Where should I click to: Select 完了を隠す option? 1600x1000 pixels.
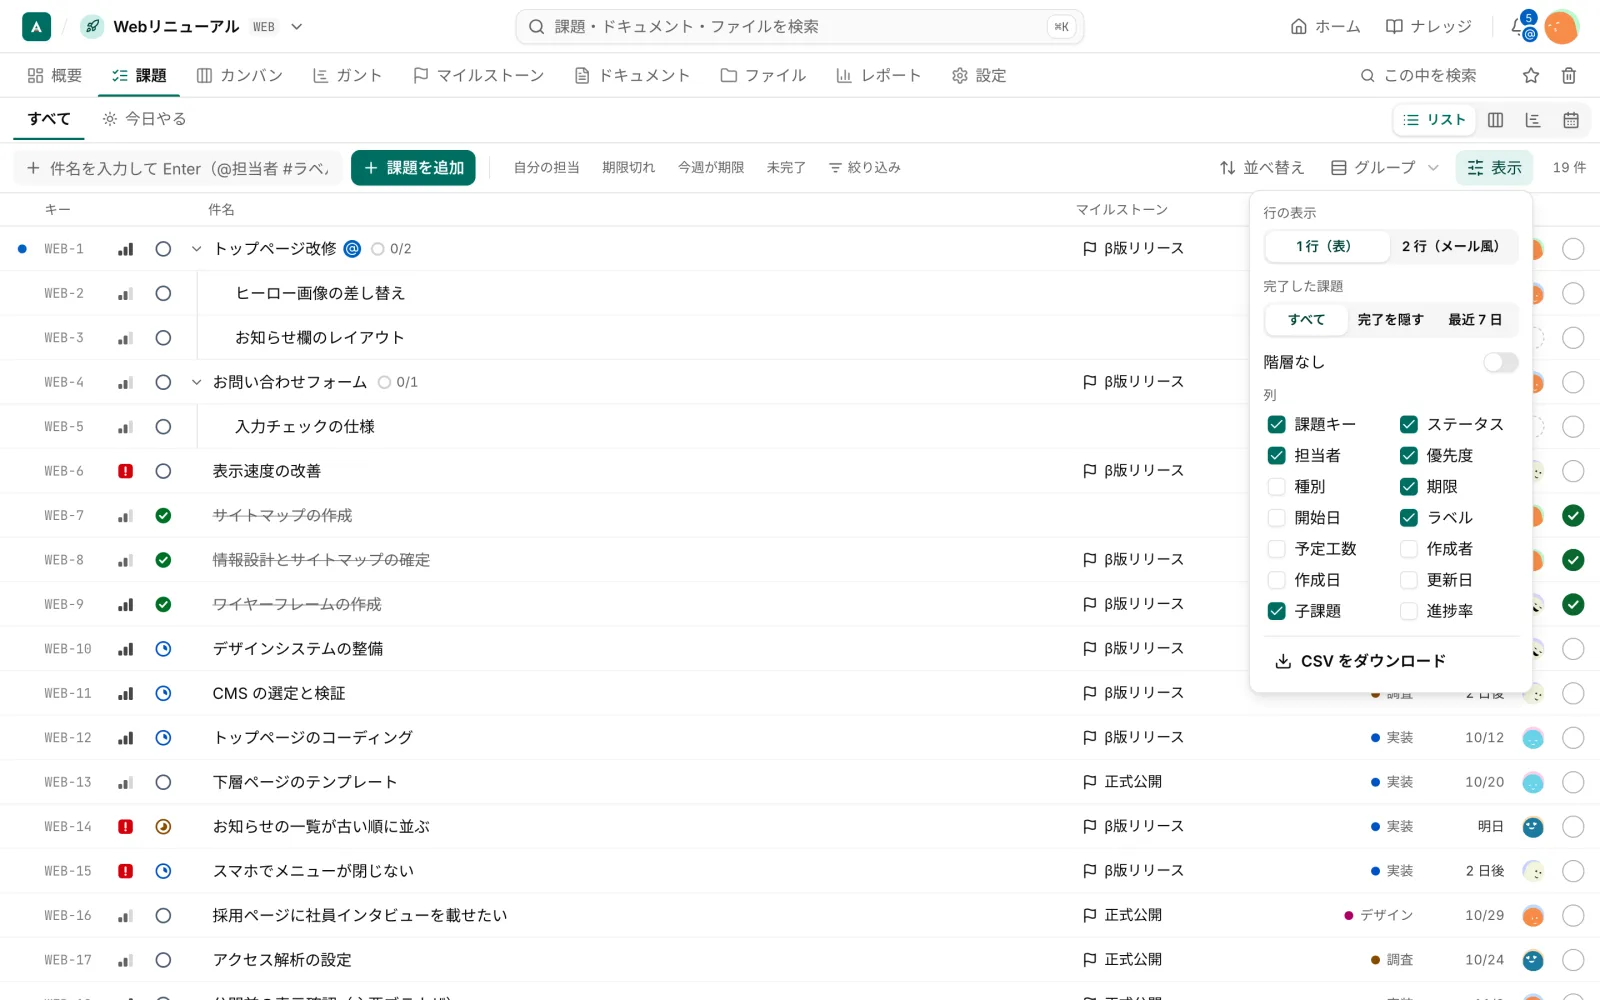pyautogui.click(x=1390, y=320)
